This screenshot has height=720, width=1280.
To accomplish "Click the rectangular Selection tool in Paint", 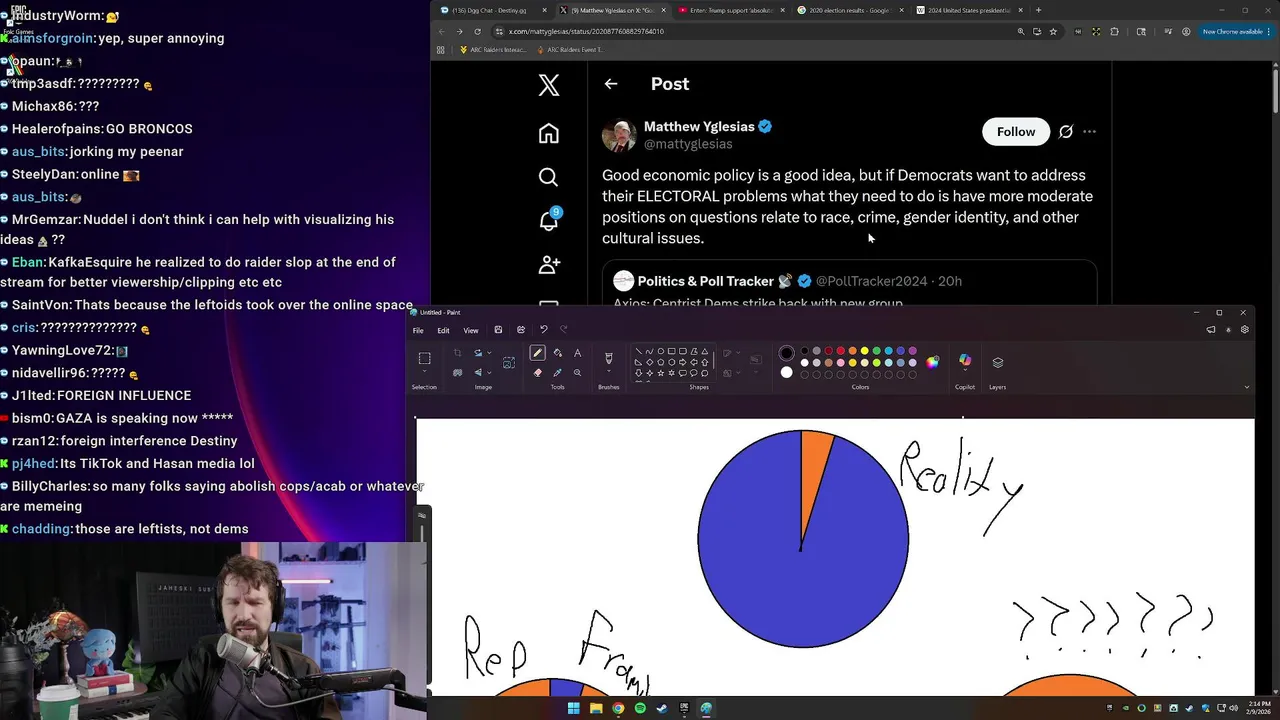I will click(x=424, y=358).
